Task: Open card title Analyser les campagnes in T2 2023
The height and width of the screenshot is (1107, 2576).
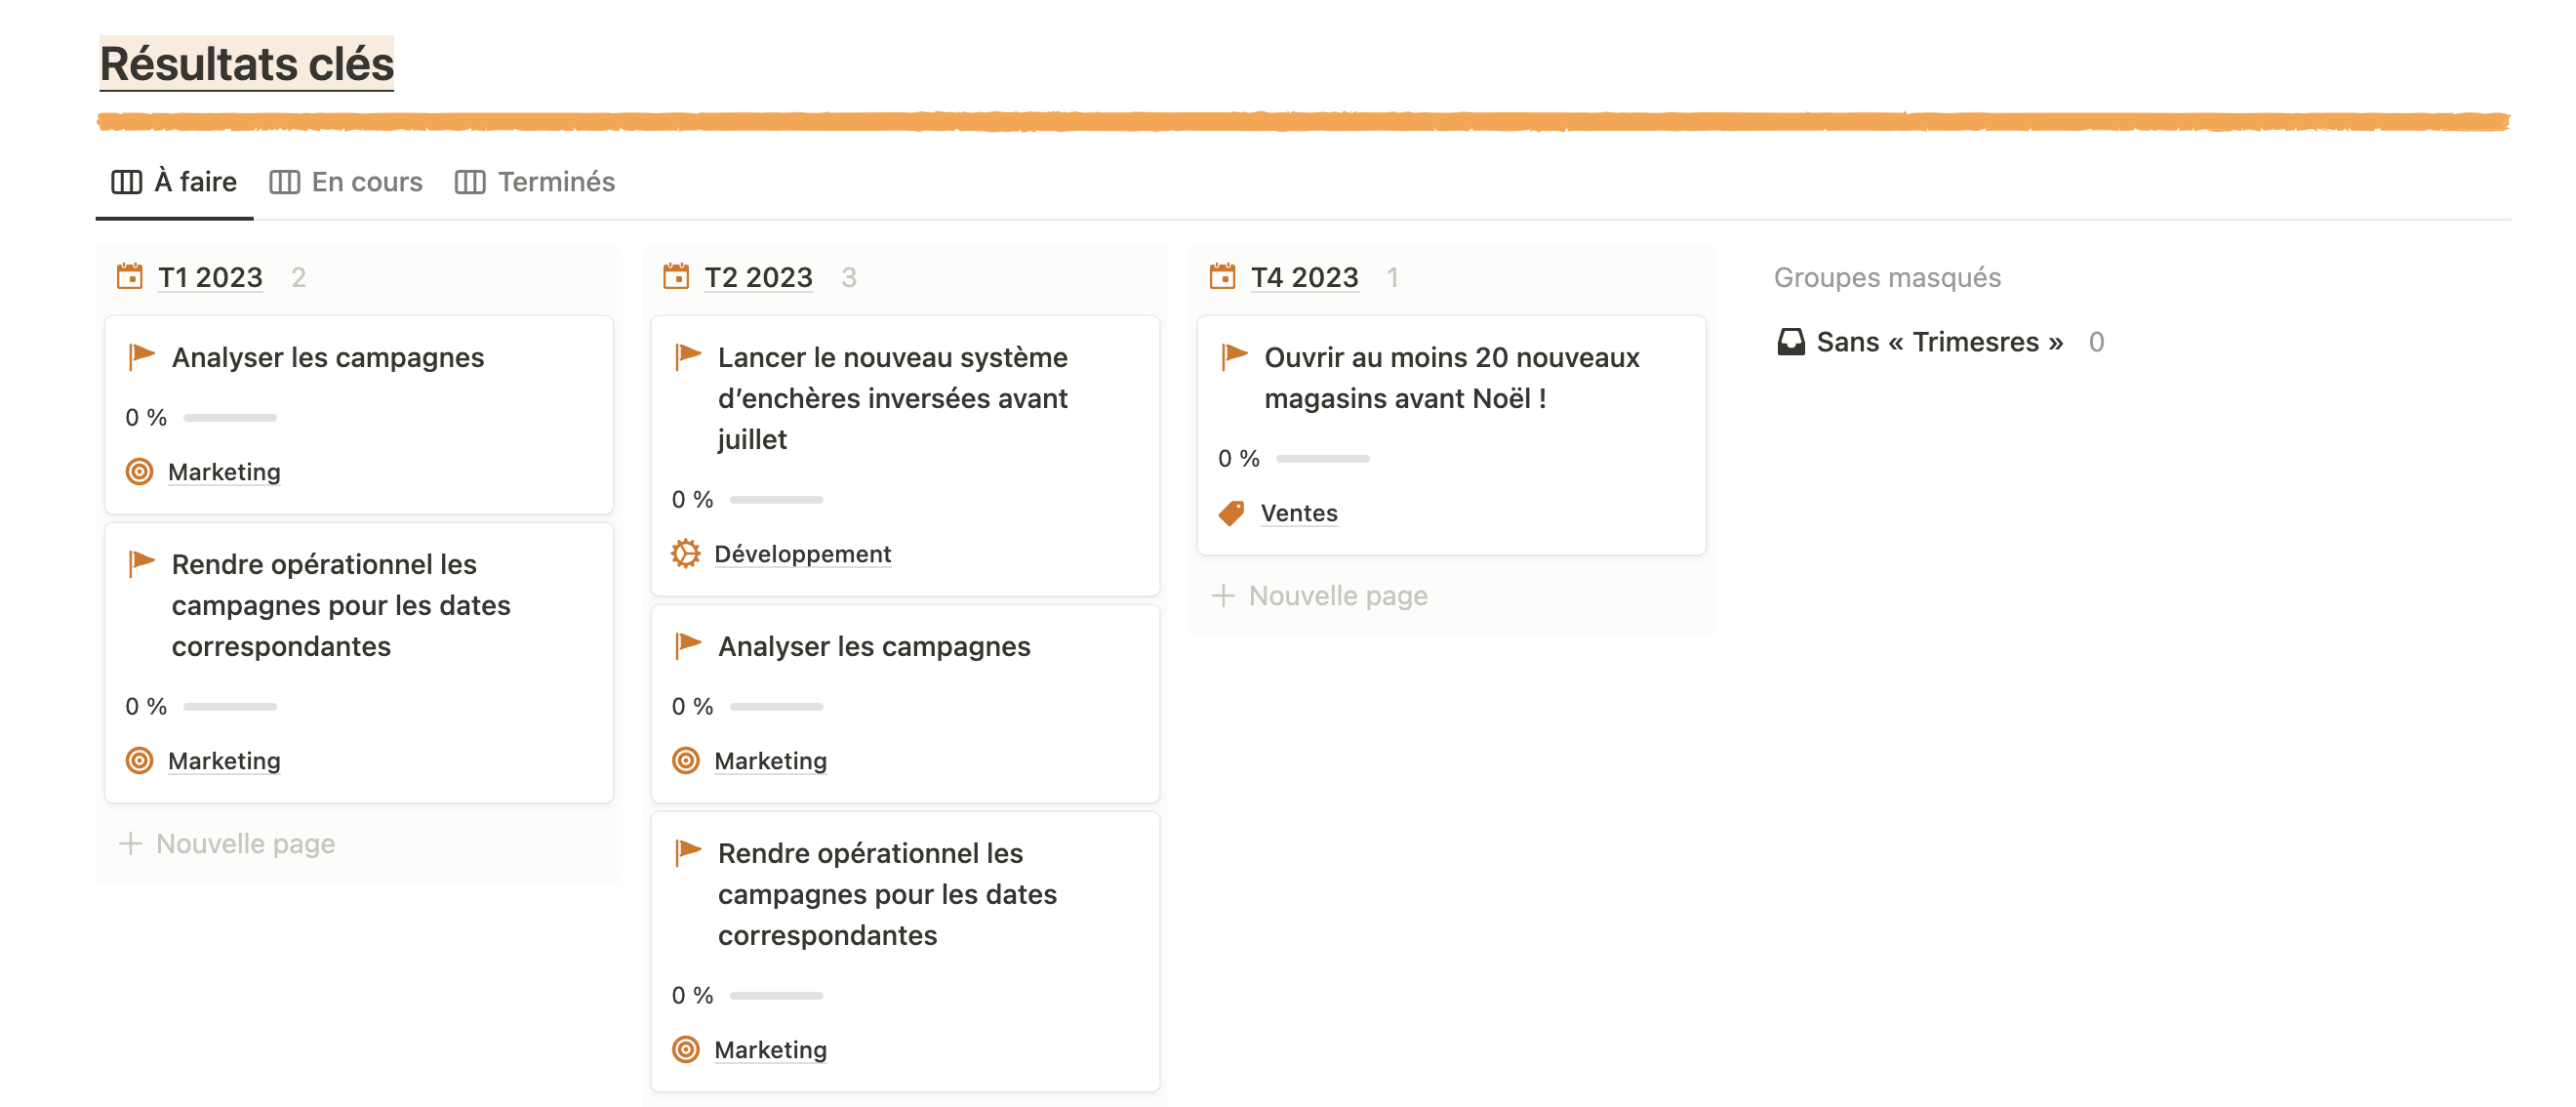Action: [x=874, y=646]
